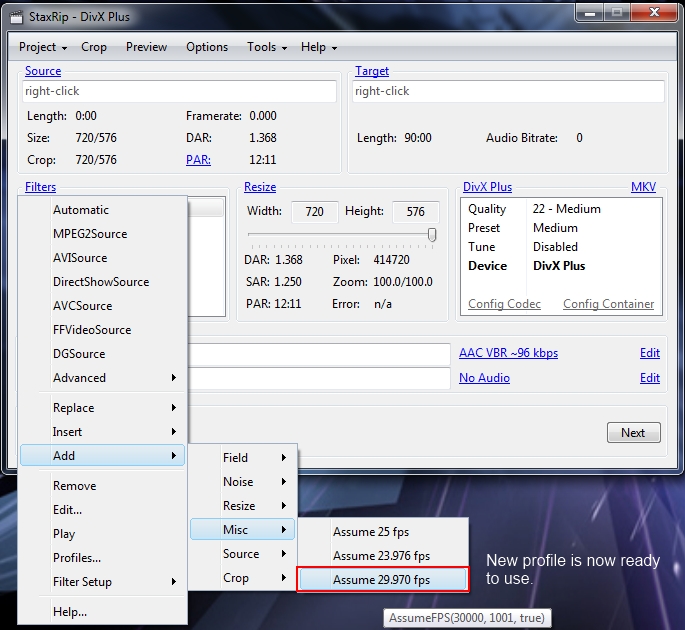Click the Filters heading link
The image size is (685, 630).
40,187
